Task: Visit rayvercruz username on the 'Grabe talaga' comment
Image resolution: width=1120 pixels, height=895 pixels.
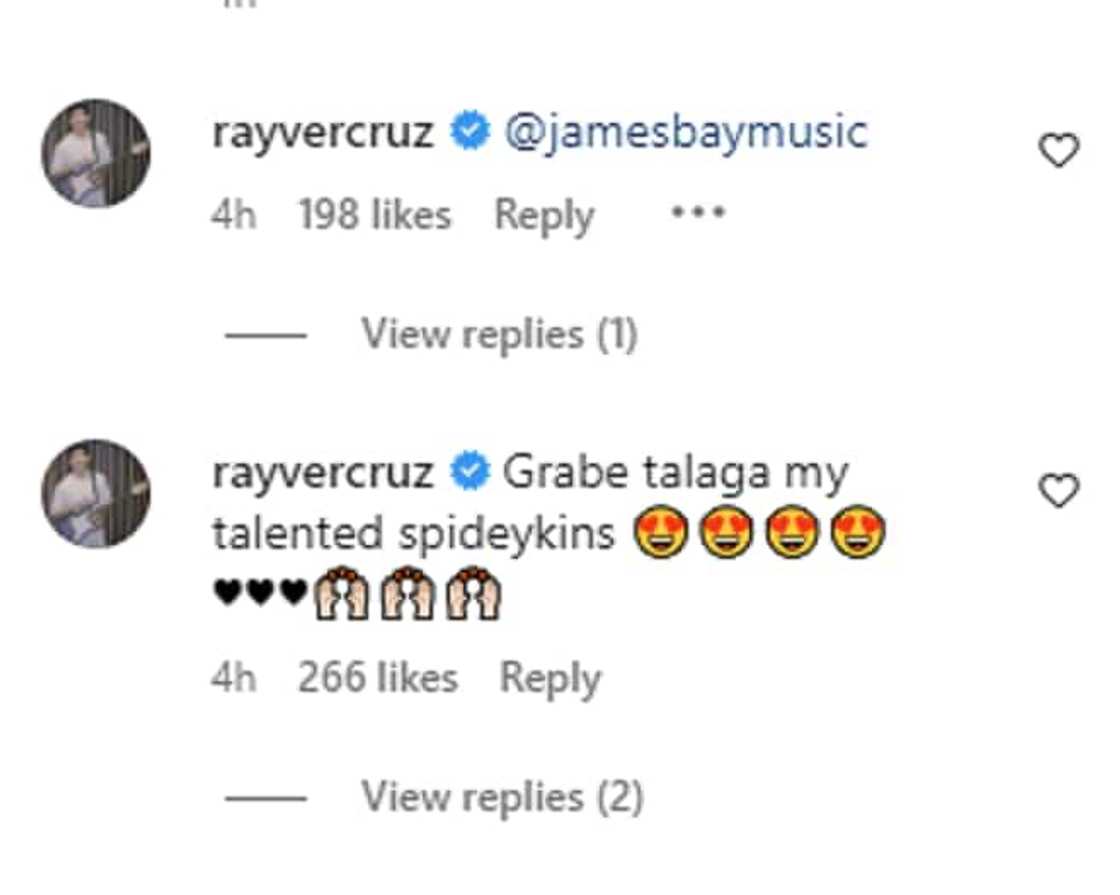Action: 322,473
